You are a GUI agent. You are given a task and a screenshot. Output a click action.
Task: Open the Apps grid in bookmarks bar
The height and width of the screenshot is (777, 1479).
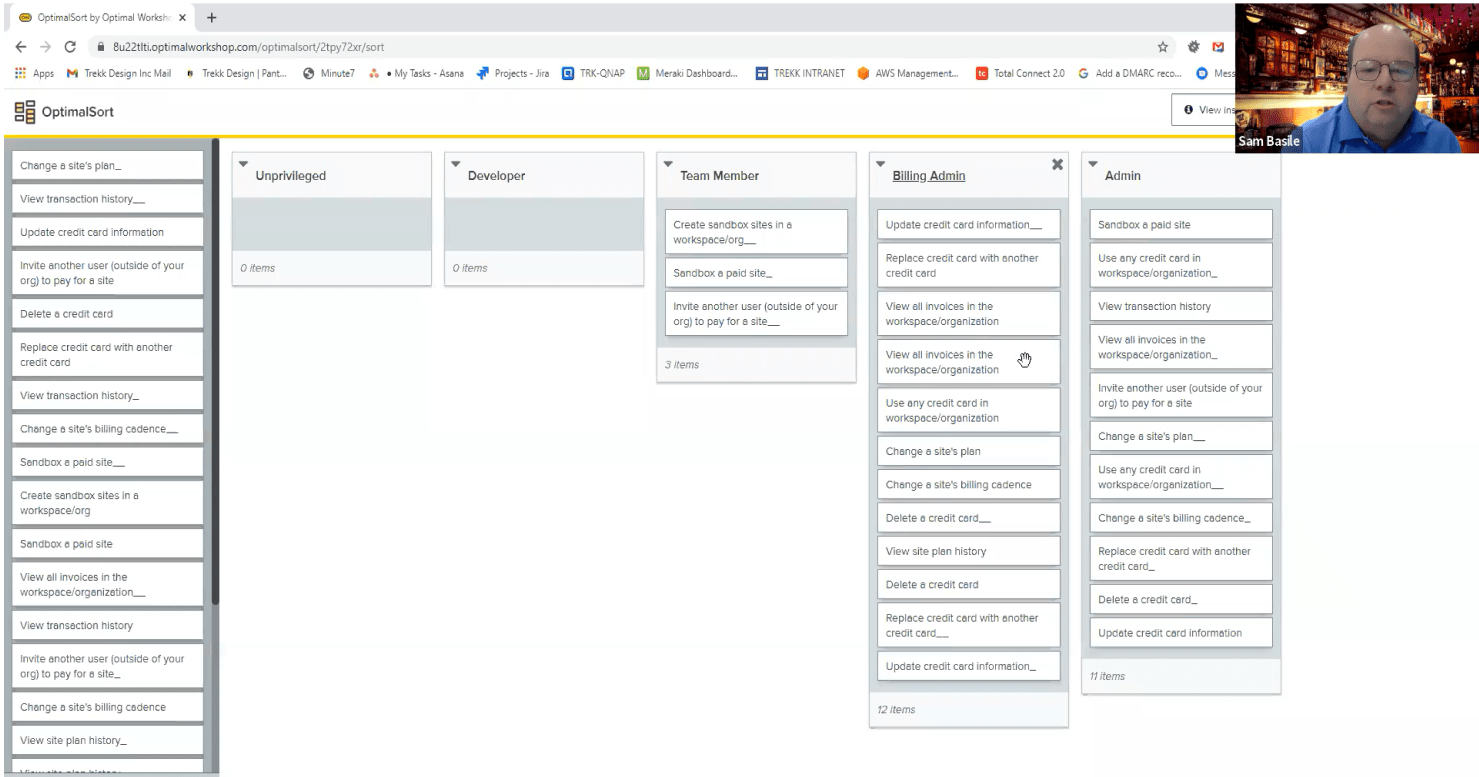pyautogui.click(x=35, y=73)
